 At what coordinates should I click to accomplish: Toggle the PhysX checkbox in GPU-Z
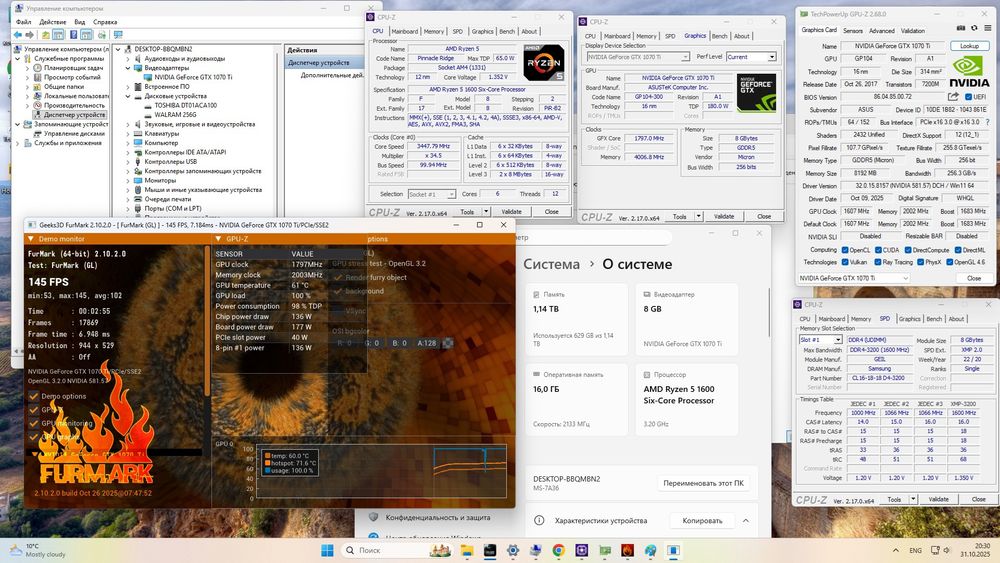921,262
